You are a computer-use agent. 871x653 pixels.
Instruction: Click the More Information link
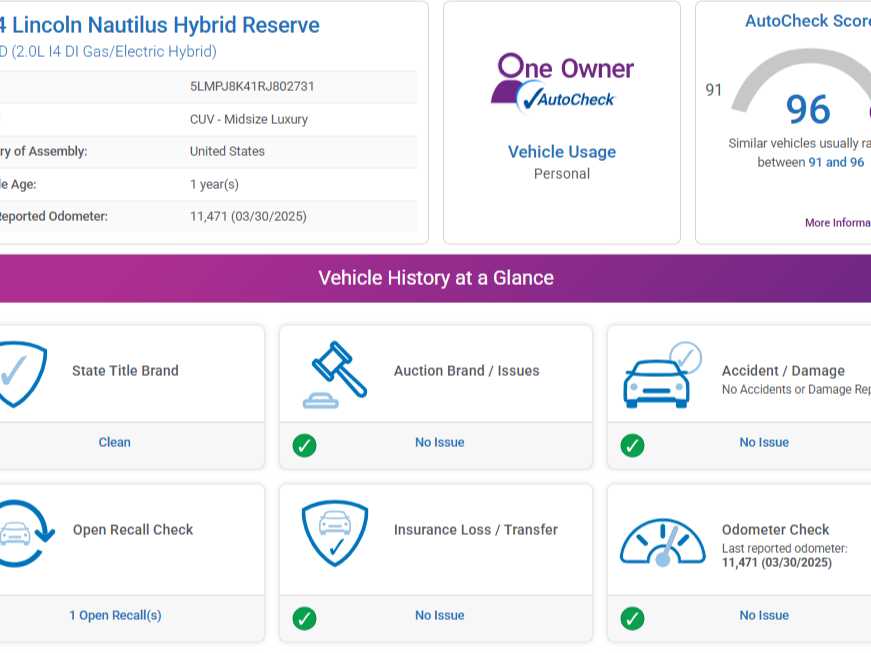(838, 223)
